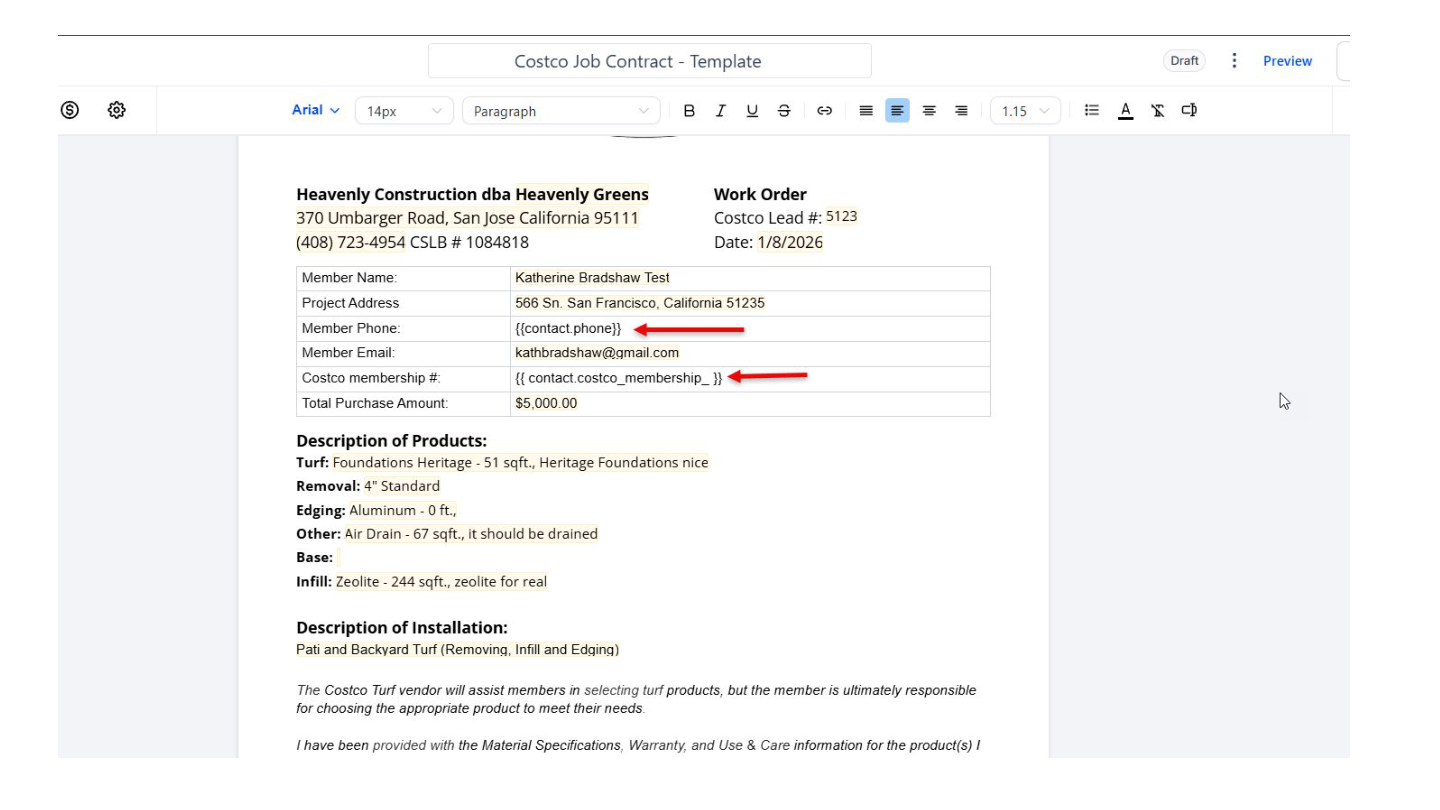Image resolution: width=1440 pixels, height=810 pixels.
Task: Open the Paragraph style dropdown
Action: click(x=561, y=111)
